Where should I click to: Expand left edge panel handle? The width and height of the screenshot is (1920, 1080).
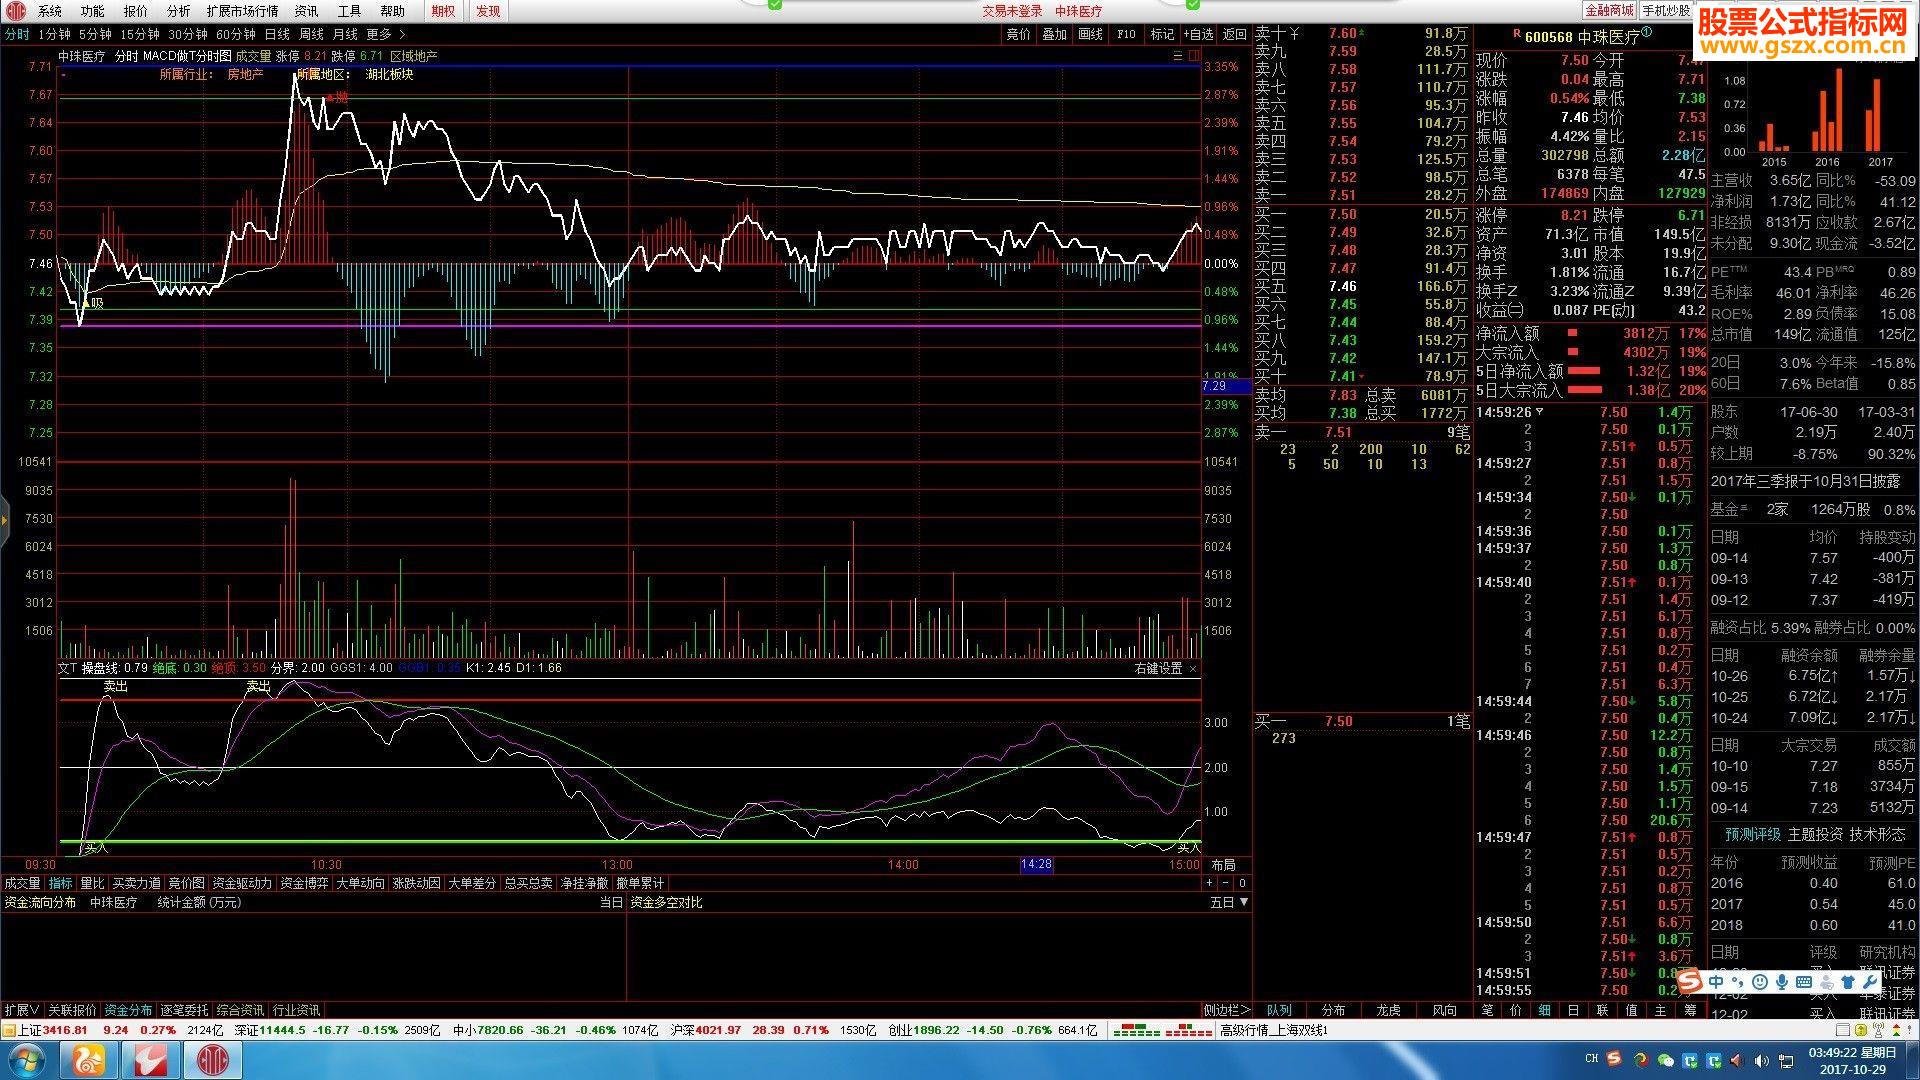[x=4, y=519]
